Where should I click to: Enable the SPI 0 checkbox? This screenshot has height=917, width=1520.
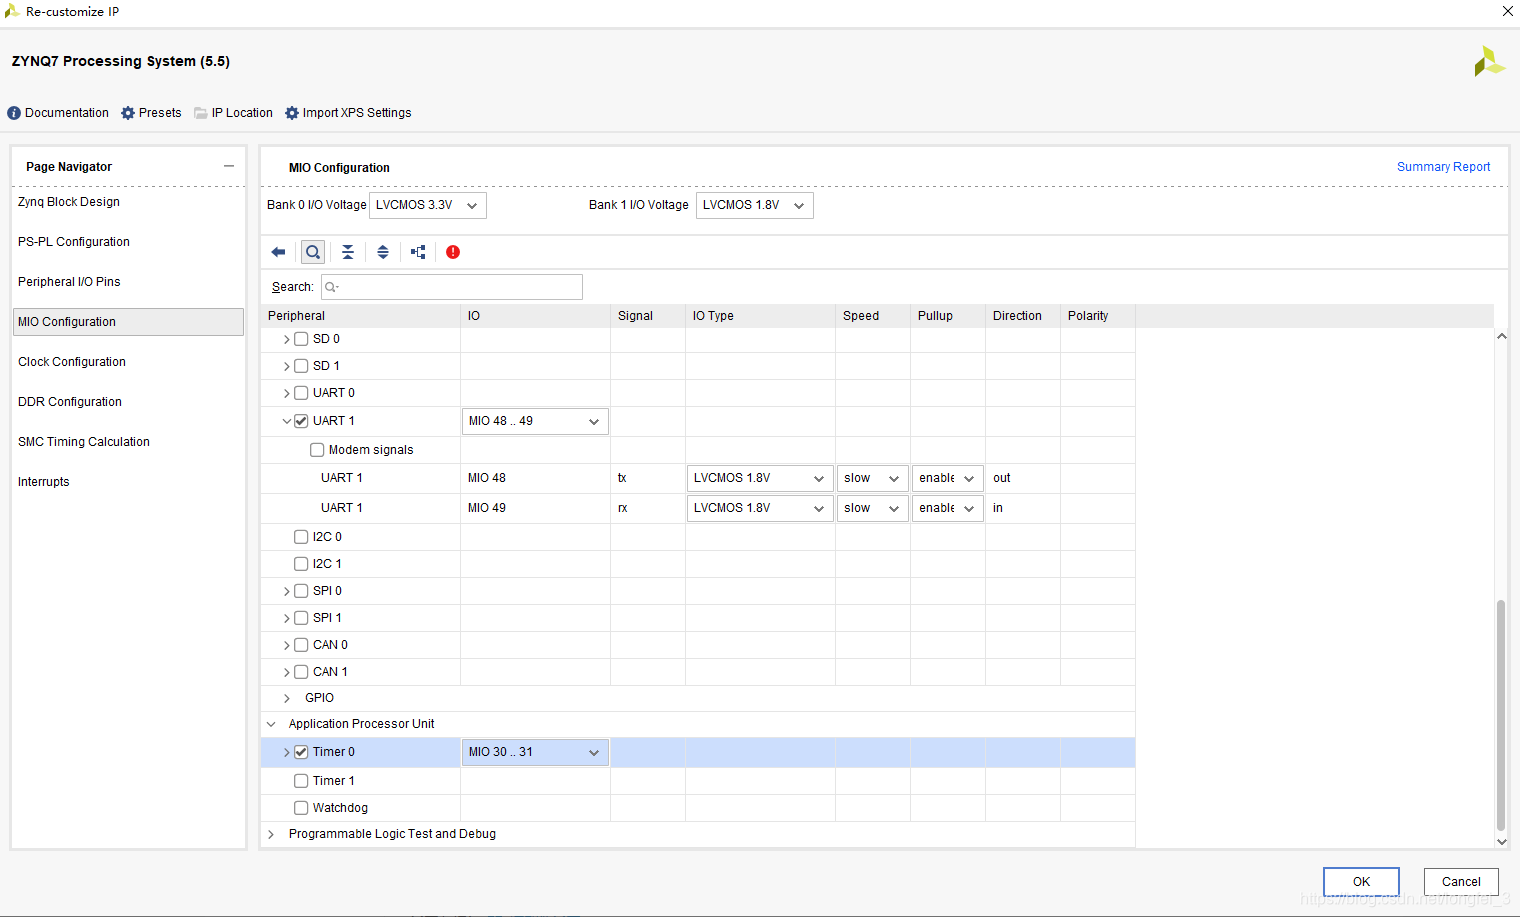[301, 591]
